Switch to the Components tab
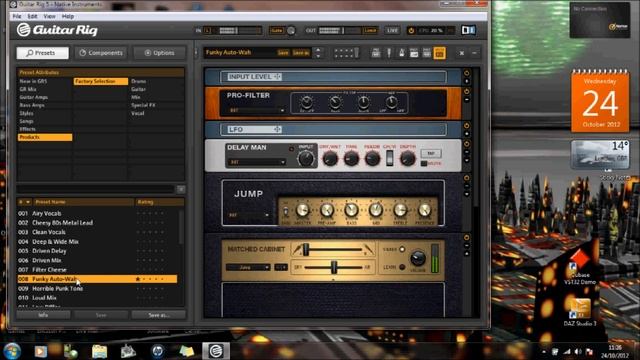The image size is (640, 360). pos(101,53)
